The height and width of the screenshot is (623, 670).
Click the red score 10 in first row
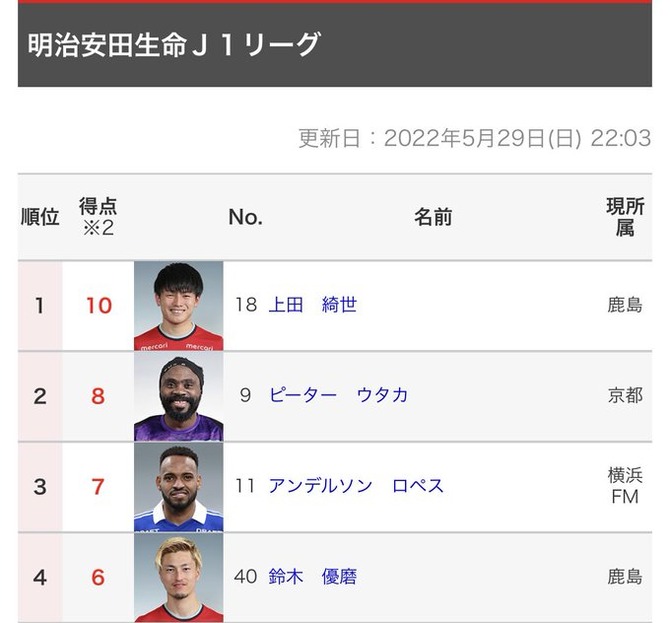tap(99, 306)
